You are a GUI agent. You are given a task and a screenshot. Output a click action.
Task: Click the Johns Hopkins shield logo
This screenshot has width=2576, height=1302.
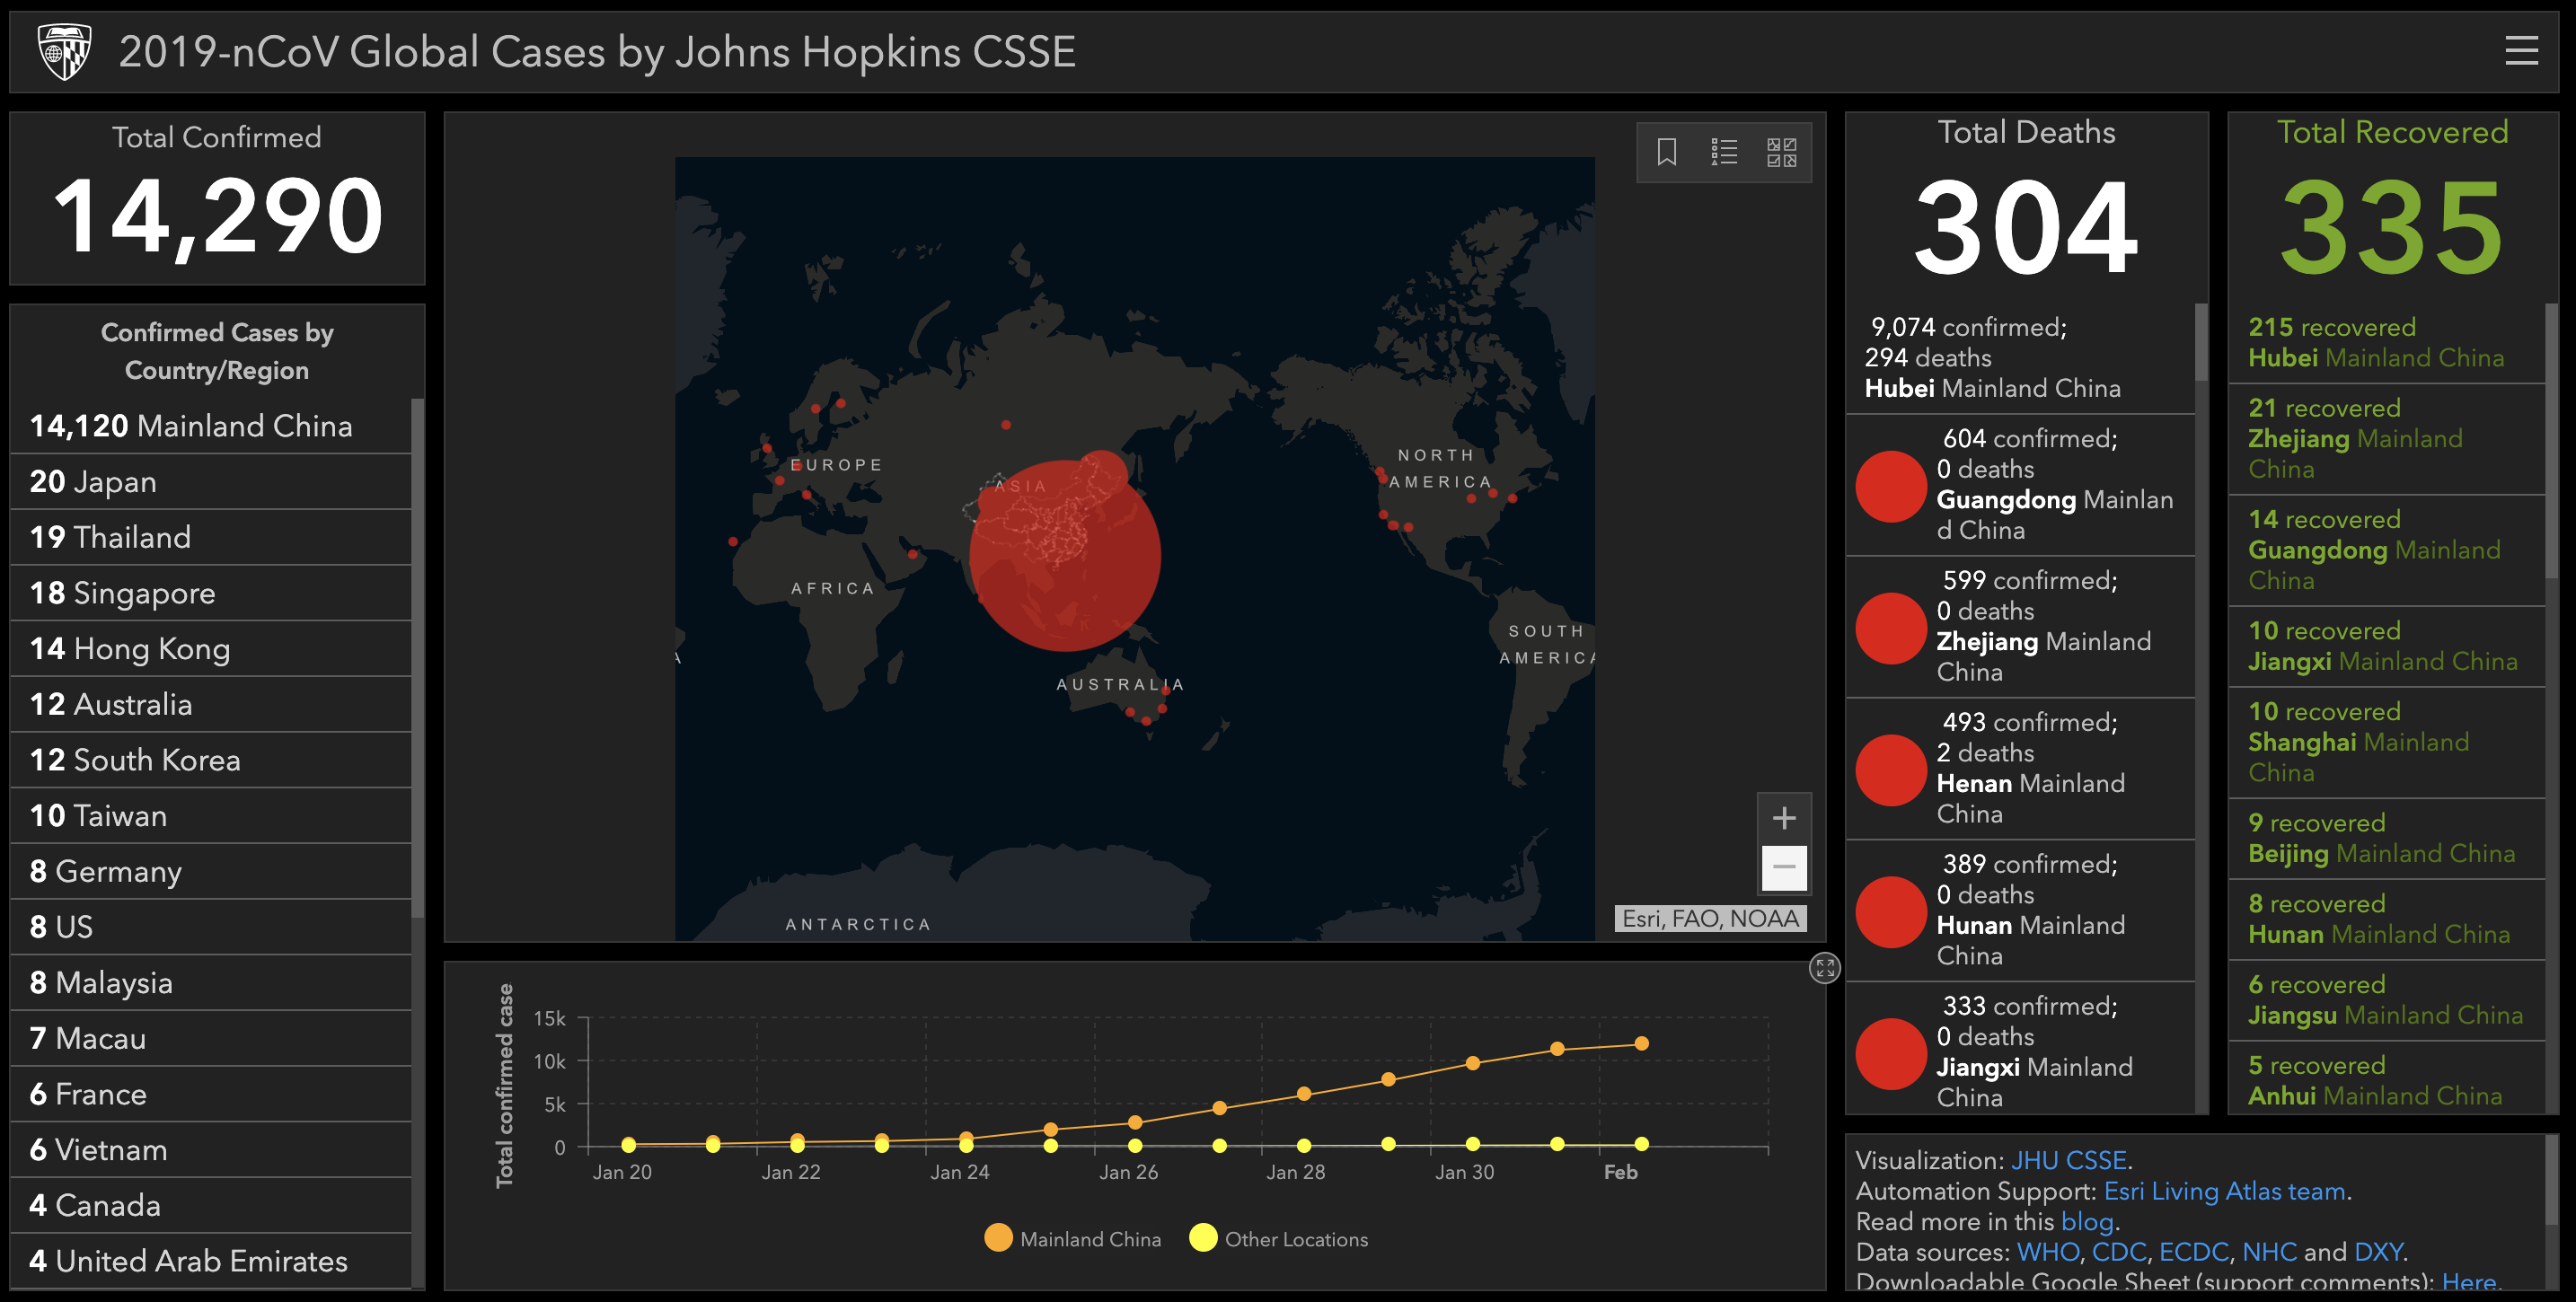64,51
